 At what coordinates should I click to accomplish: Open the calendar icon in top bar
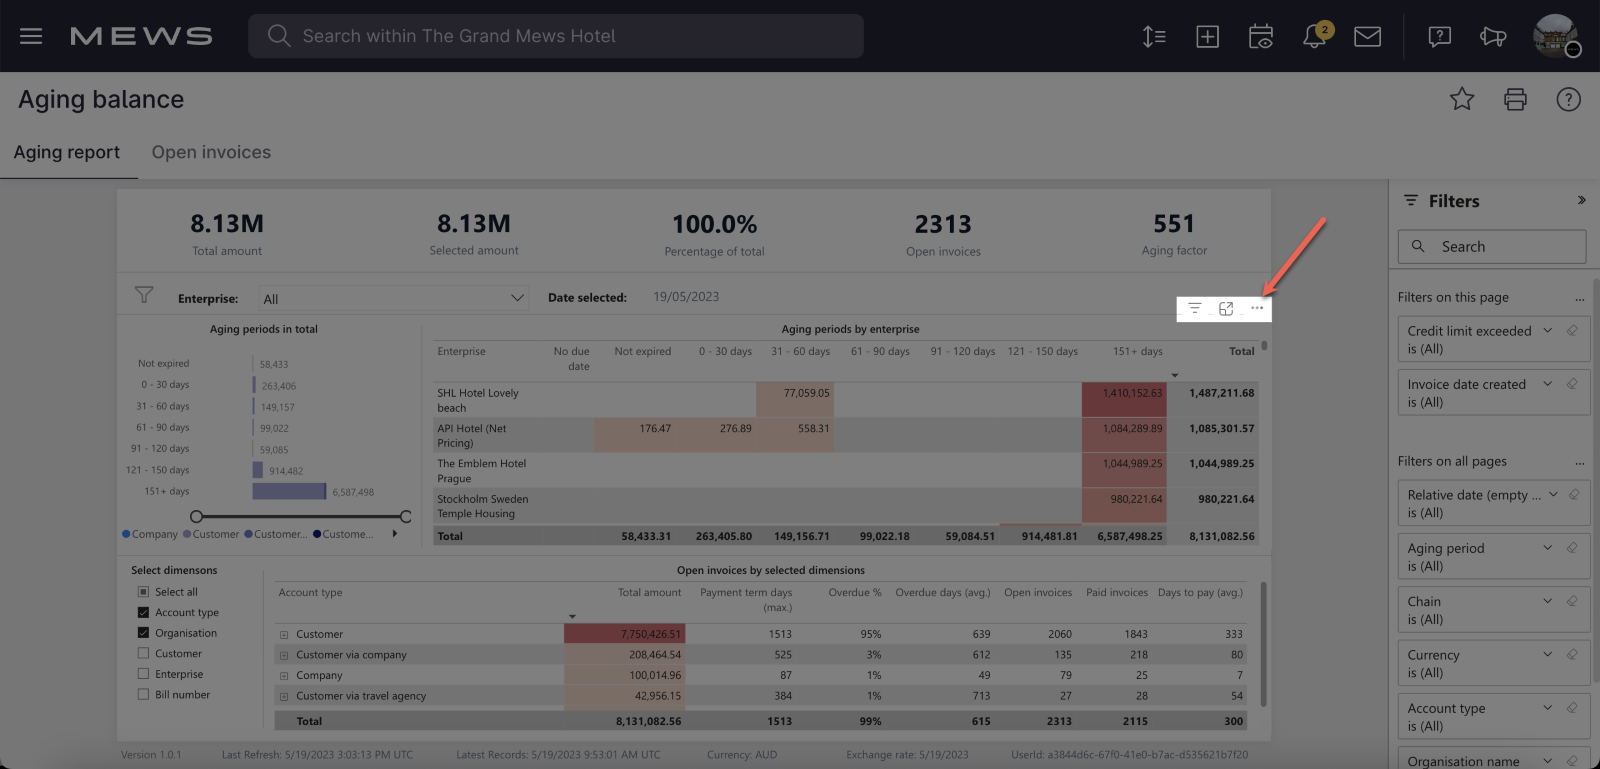pos(1260,37)
